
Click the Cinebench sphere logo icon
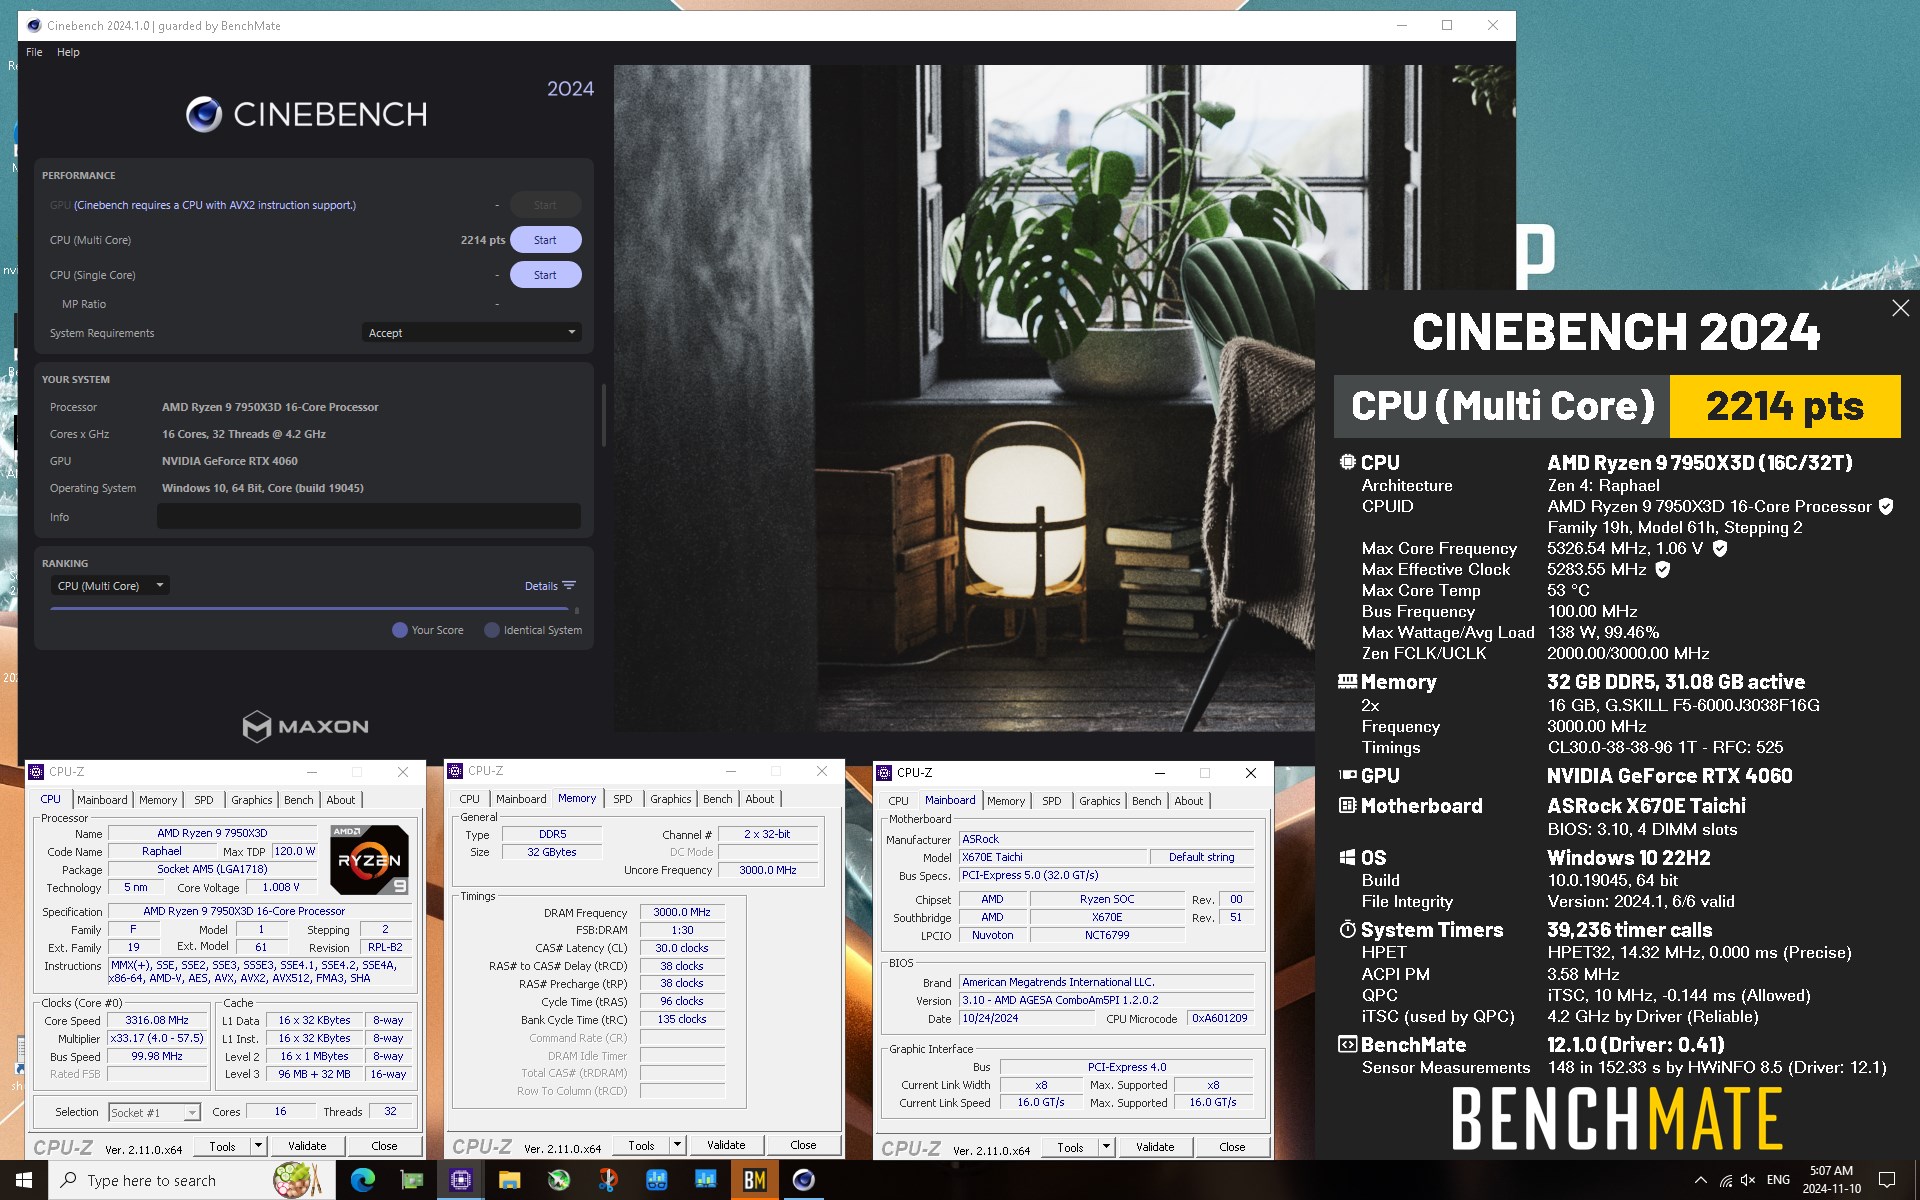(204, 115)
